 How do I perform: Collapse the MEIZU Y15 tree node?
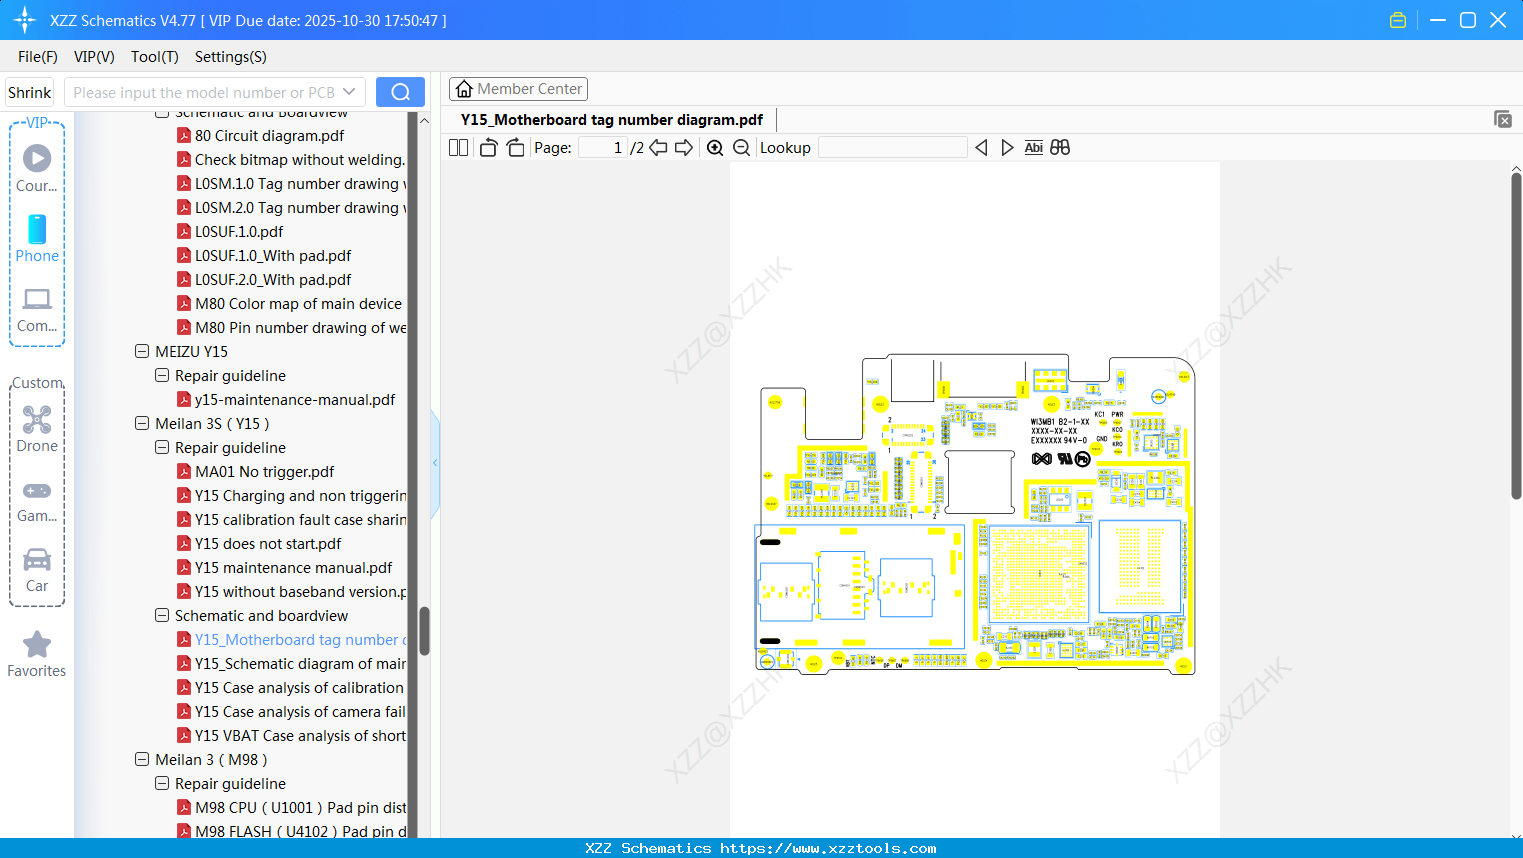tap(142, 351)
